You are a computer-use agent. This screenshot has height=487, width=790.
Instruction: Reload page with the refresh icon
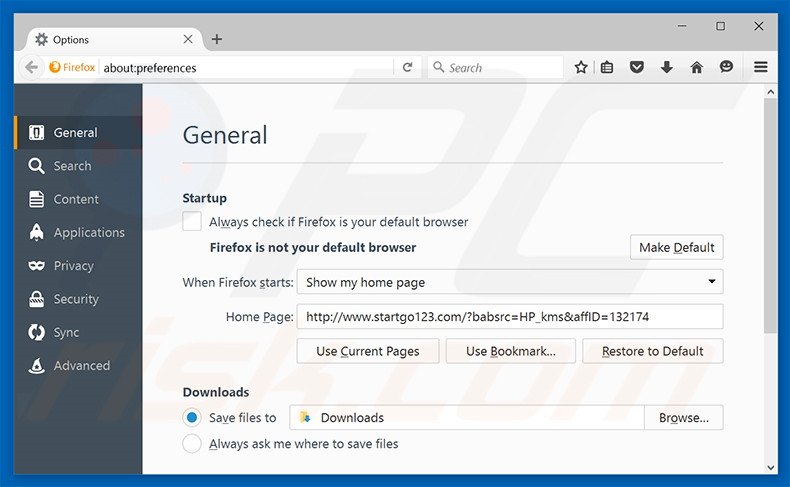(x=407, y=67)
